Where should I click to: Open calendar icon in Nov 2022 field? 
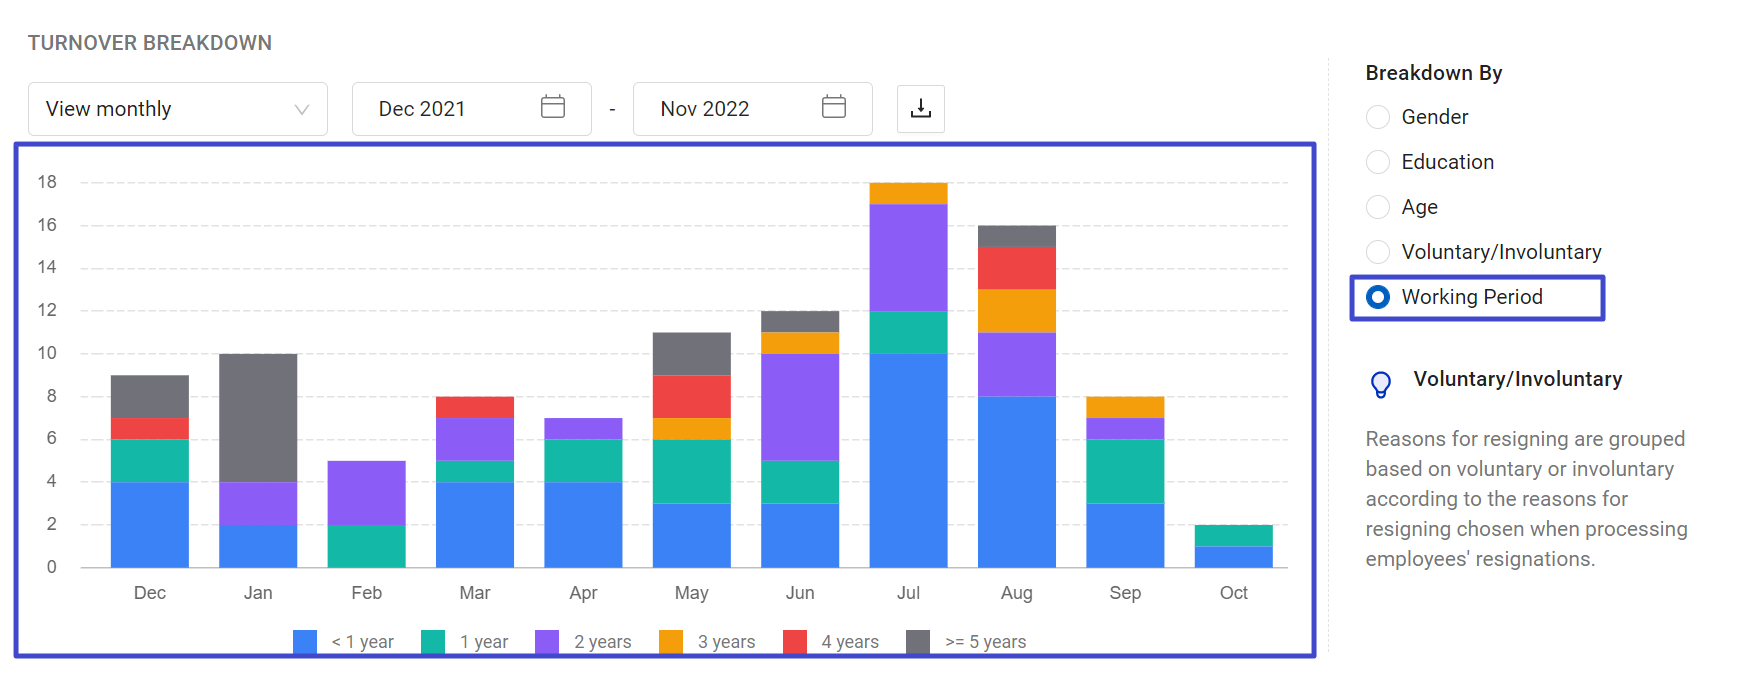click(x=834, y=107)
